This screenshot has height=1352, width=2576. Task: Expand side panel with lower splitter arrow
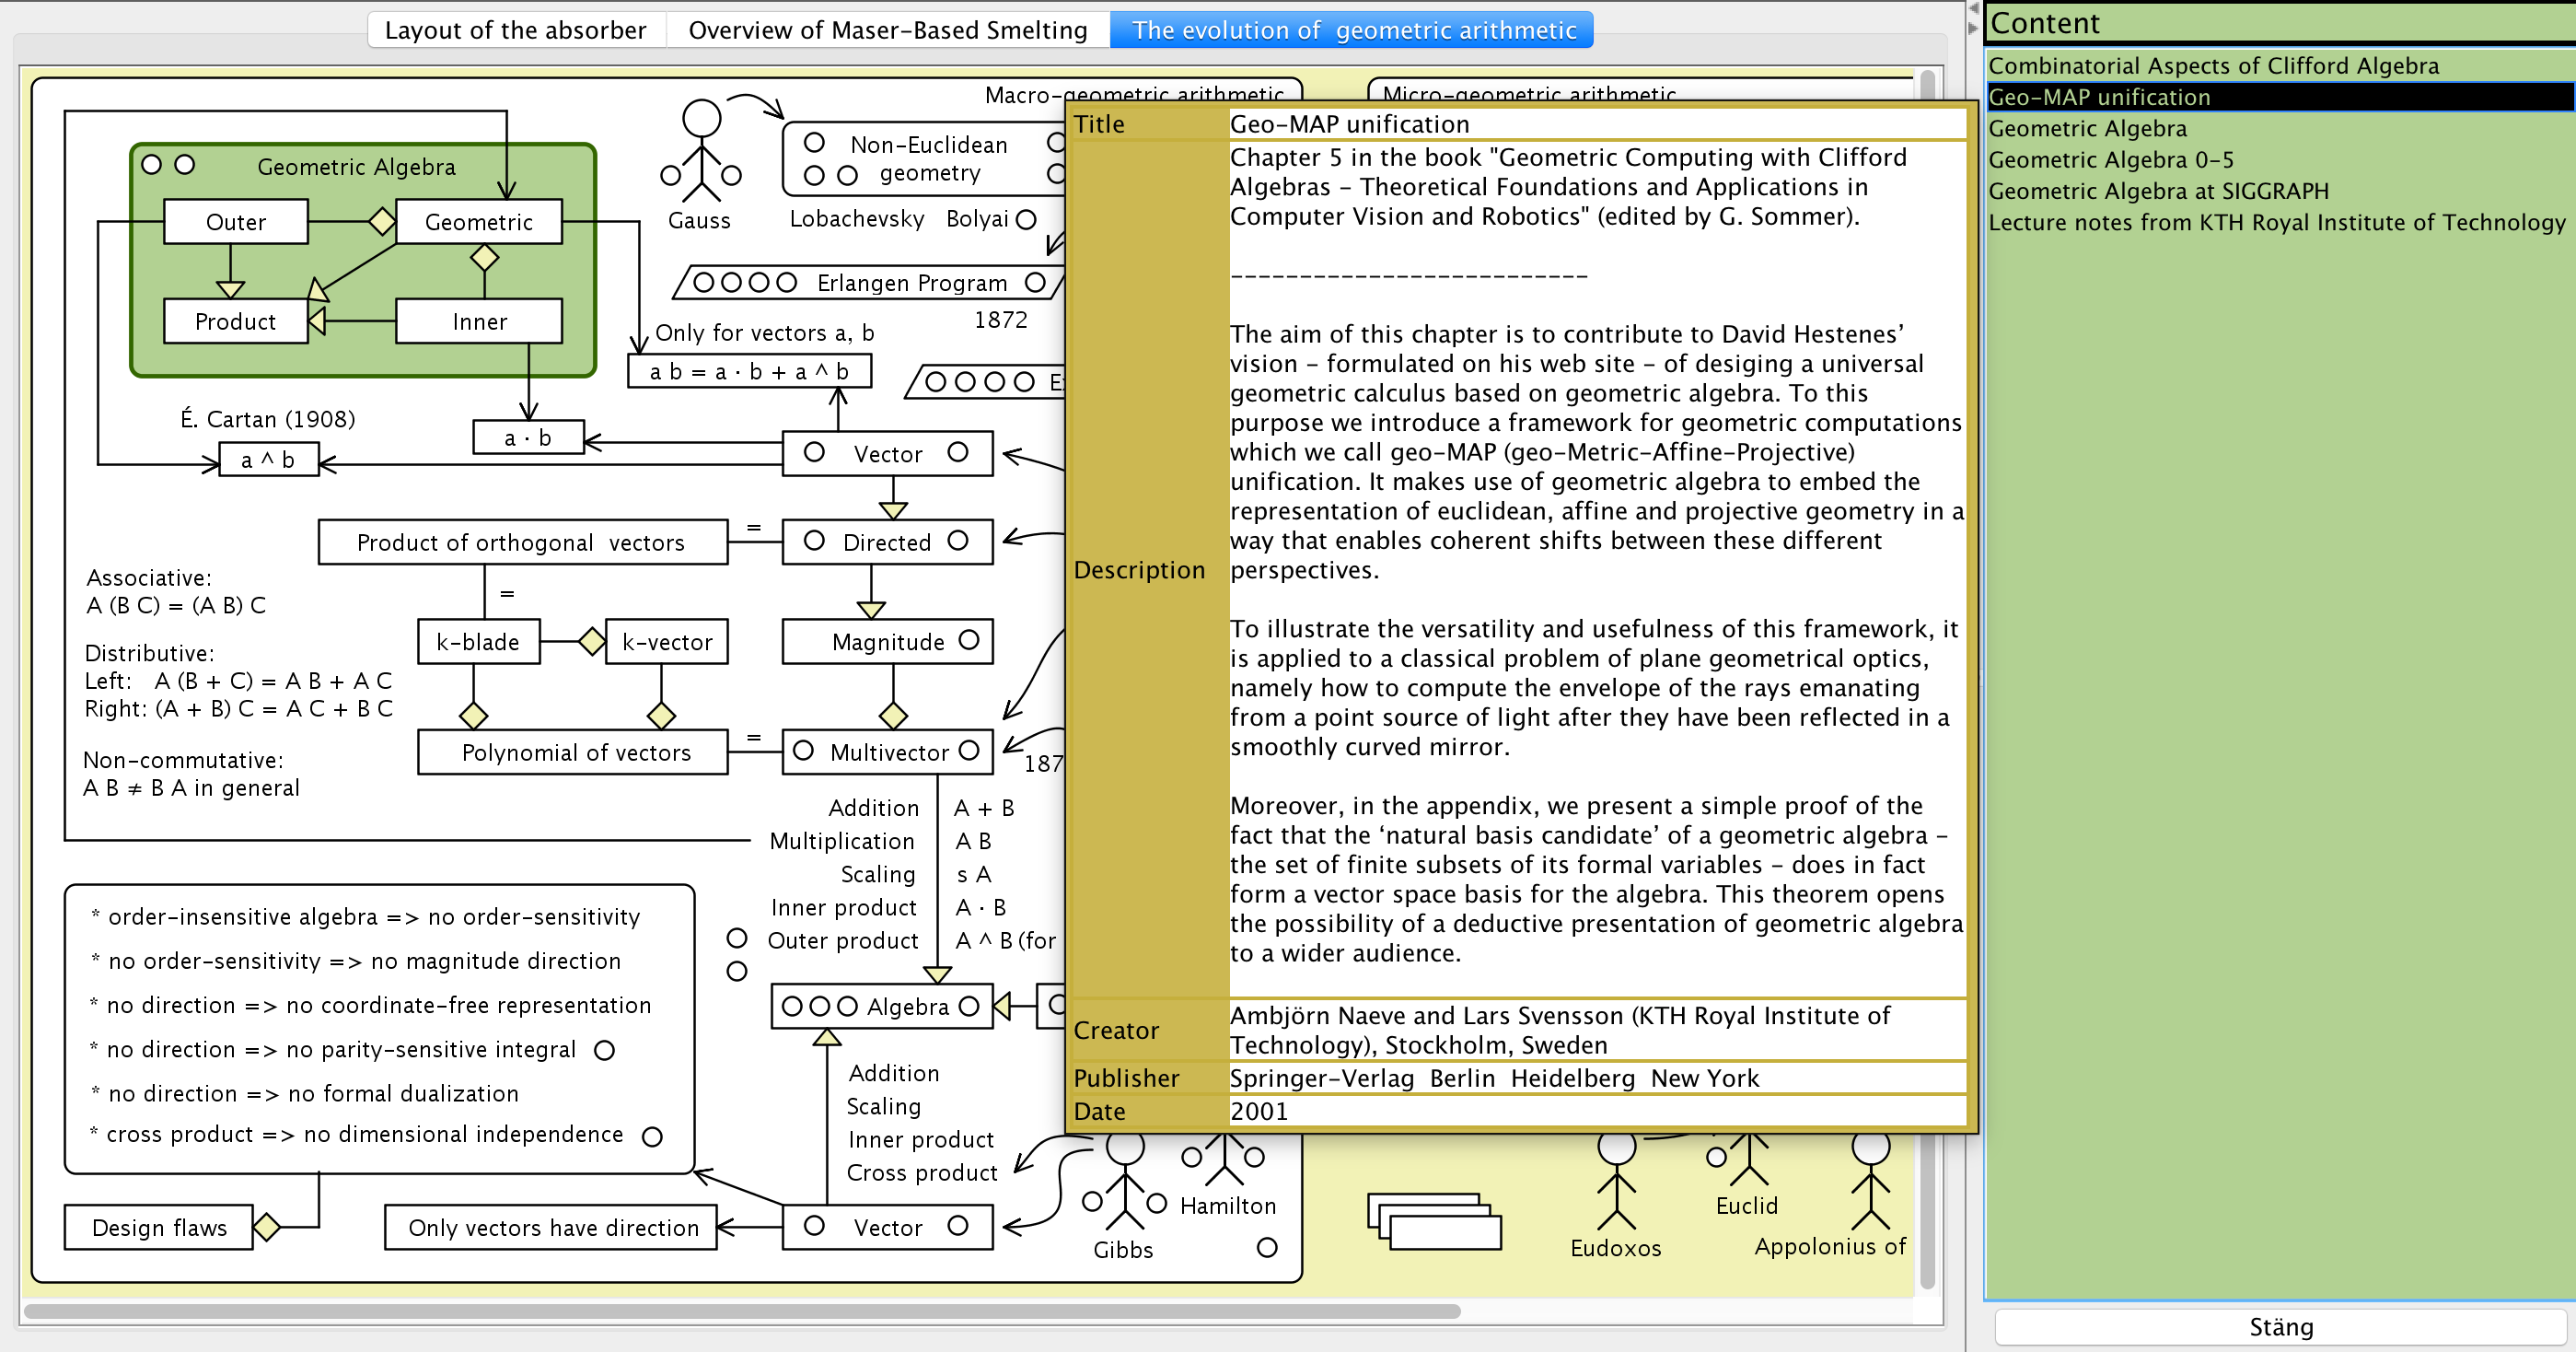pos(1973,28)
